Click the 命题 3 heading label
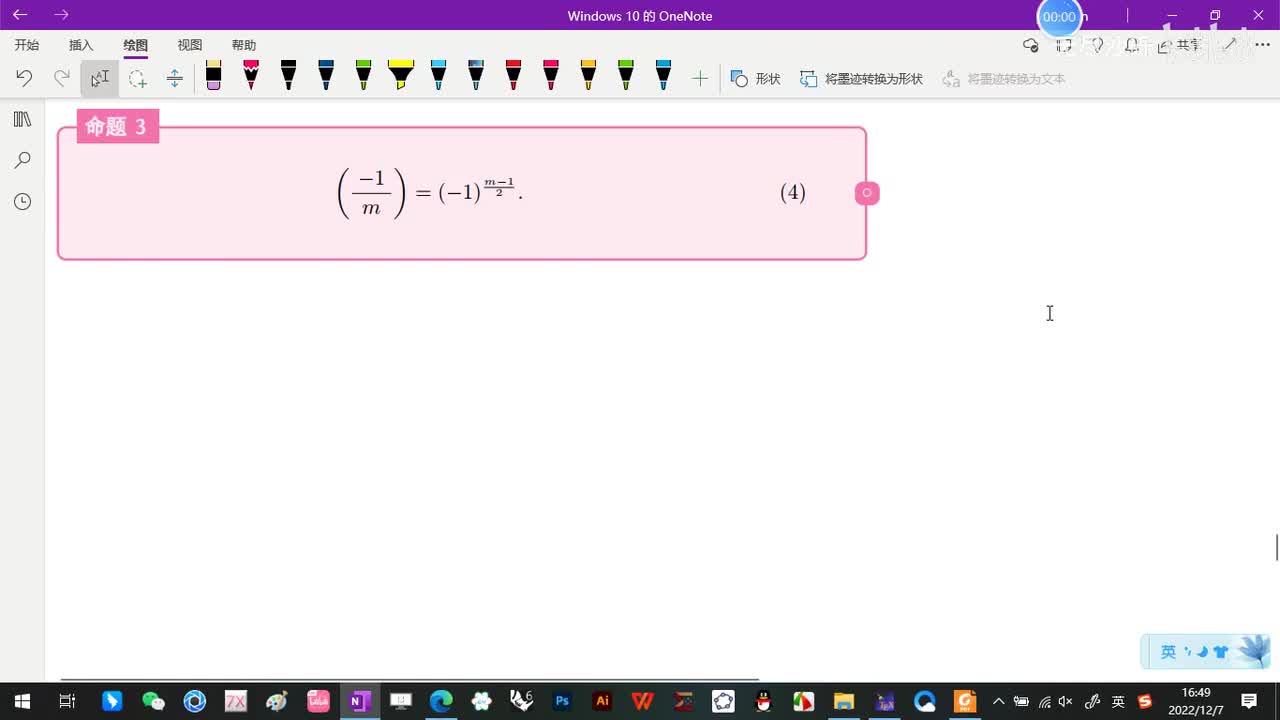The image size is (1280, 720). [x=117, y=126]
